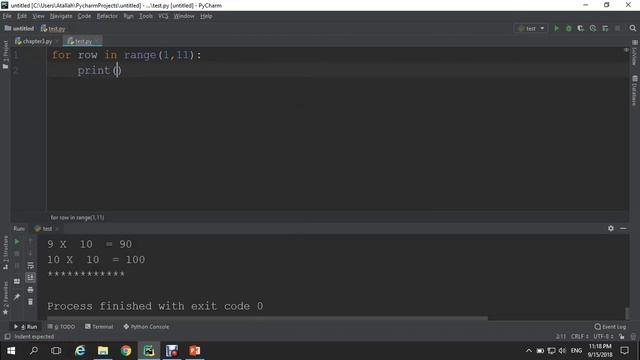Open the 6: TODO tool window
640x360 pixels.
click(x=62, y=327)
